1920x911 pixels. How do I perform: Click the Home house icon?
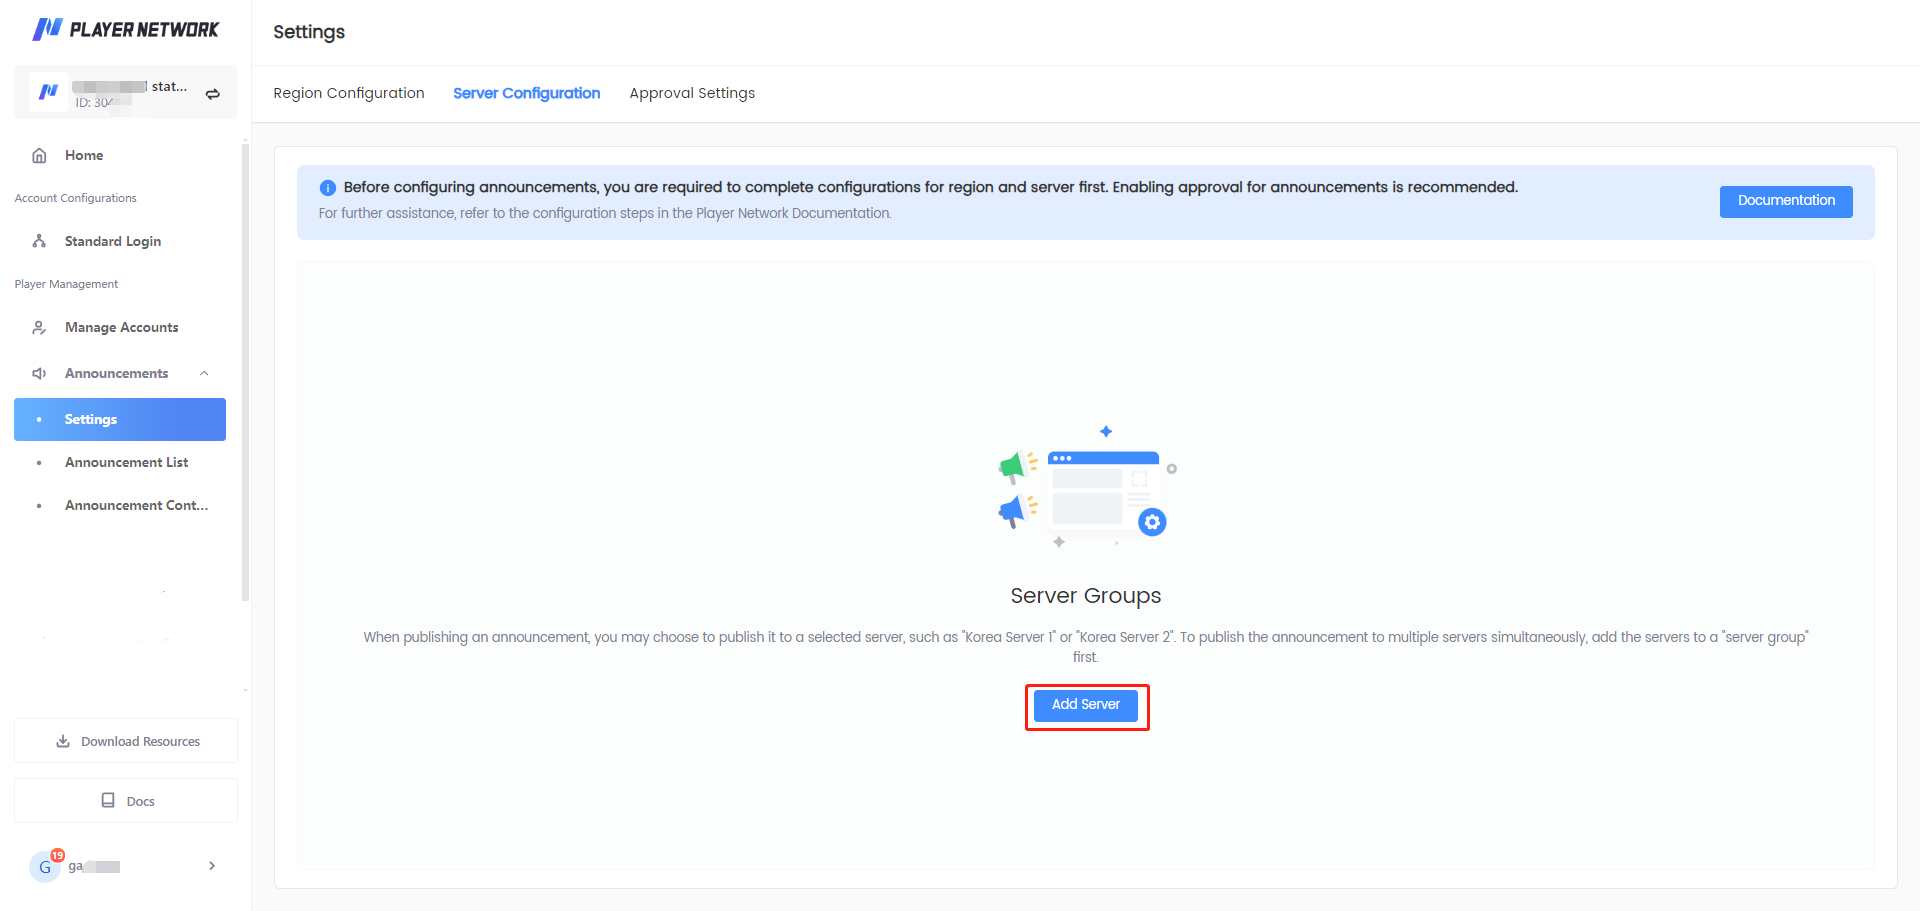40,155
